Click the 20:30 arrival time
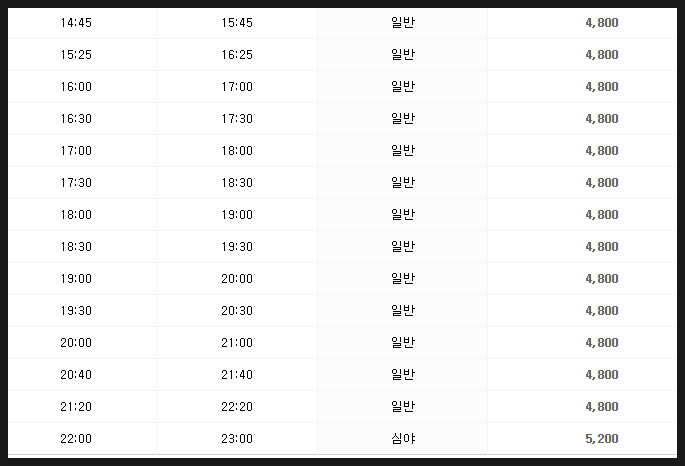 (x=237, y=311)
